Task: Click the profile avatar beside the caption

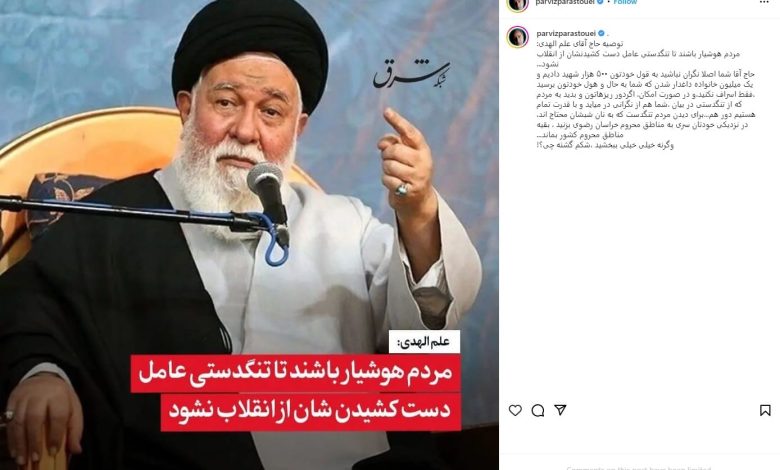Action: (517, 37)
